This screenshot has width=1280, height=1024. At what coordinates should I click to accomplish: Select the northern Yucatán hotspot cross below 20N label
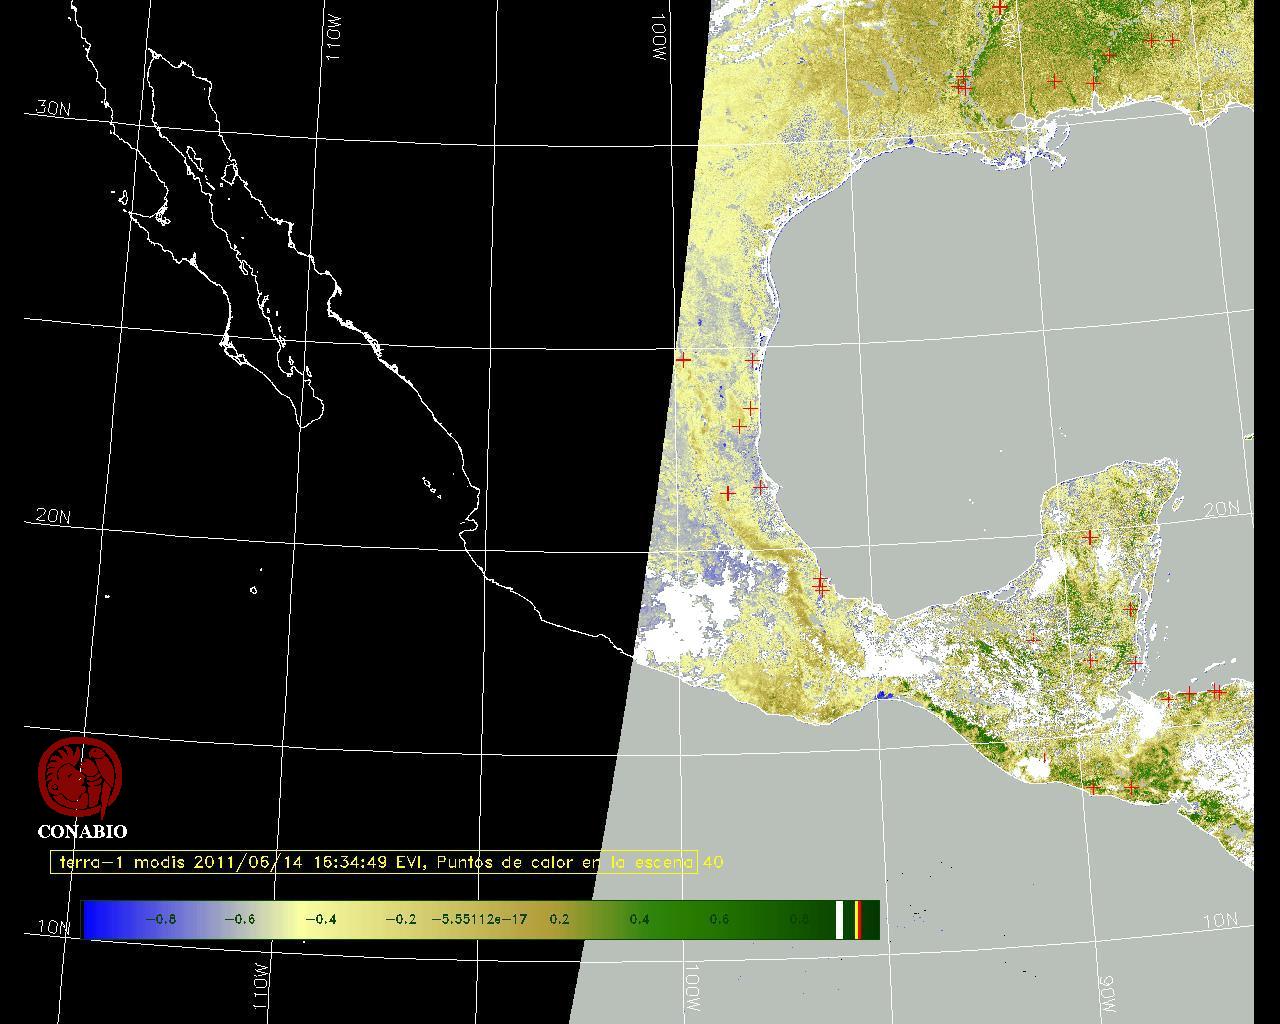click(x=1090, y=537)
